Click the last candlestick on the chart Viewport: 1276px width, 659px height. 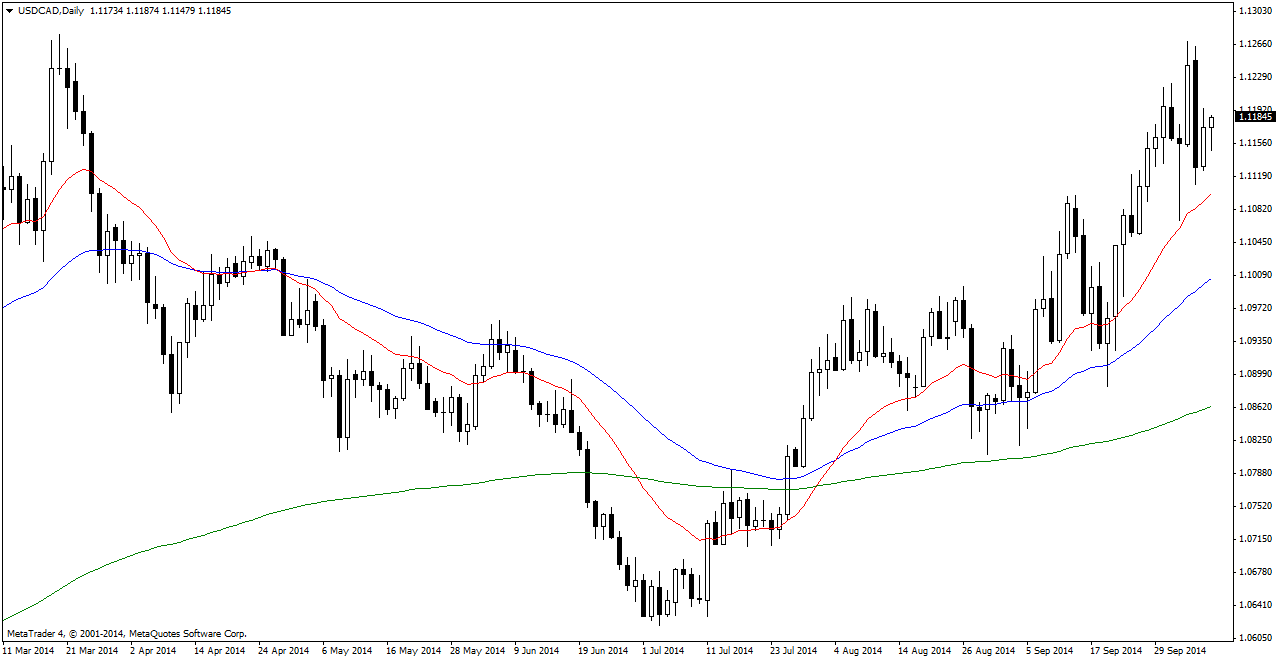tap(1211, 122)
